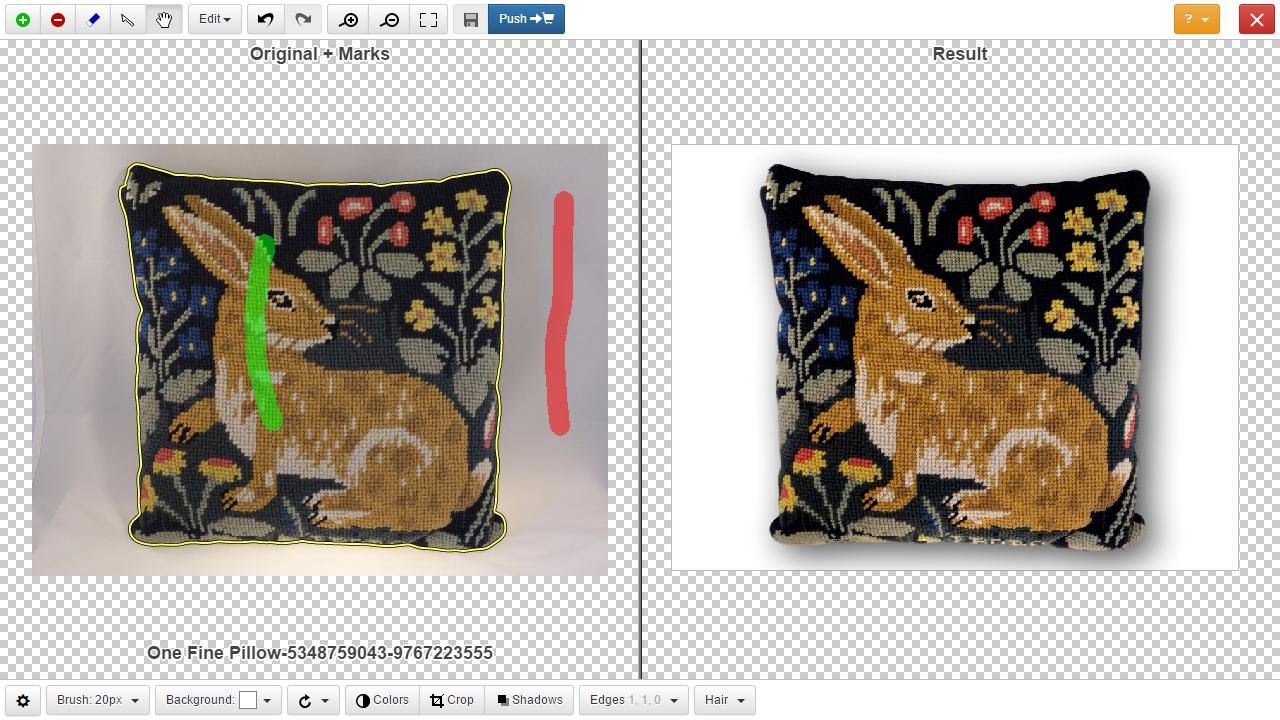Pick the scalpel tool
Screen dimensions: 1280x720
pos(128,19)
